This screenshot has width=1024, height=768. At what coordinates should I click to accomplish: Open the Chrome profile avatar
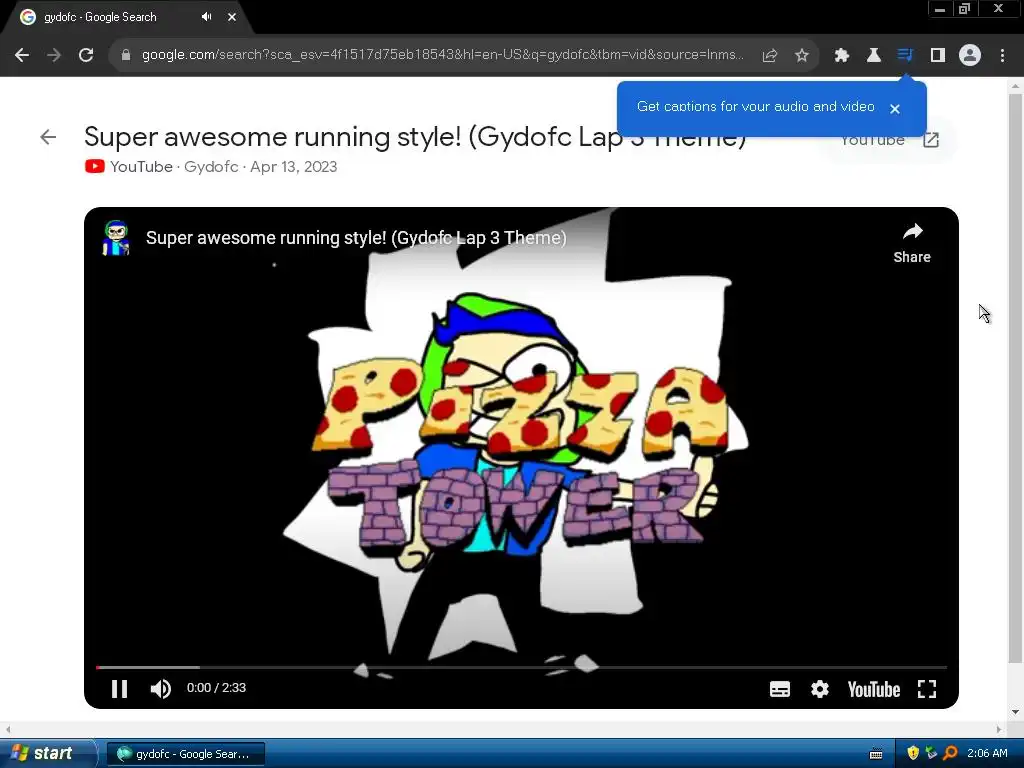coord(970,56)
